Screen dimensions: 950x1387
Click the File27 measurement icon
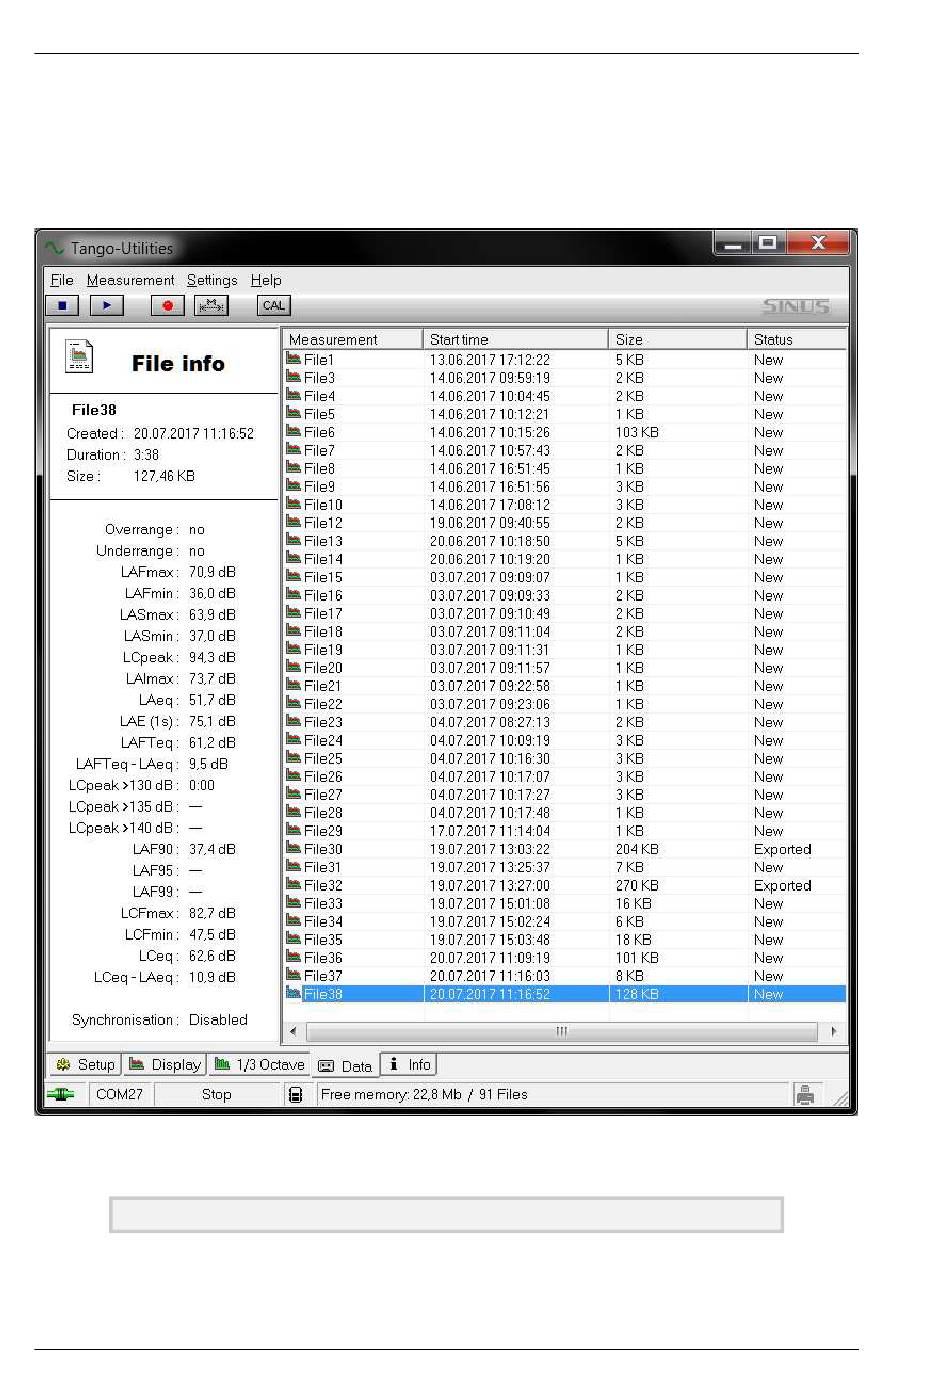point(294,794)
